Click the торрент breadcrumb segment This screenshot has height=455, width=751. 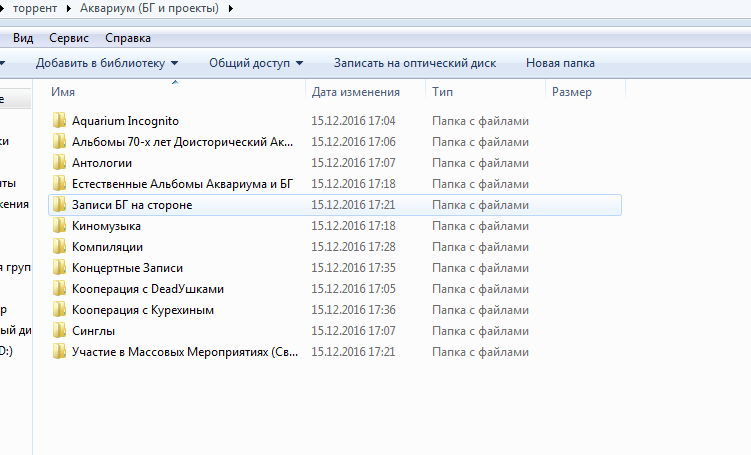(x=34, y=8)
